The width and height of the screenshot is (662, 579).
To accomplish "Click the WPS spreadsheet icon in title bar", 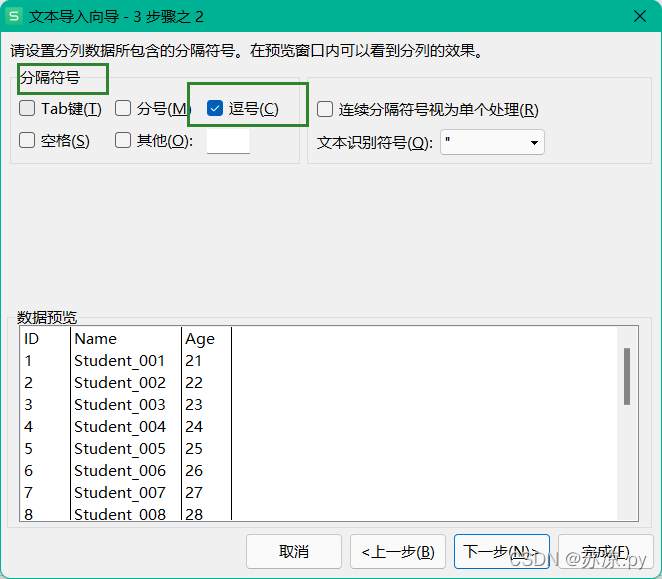I will tap(14, 16).
